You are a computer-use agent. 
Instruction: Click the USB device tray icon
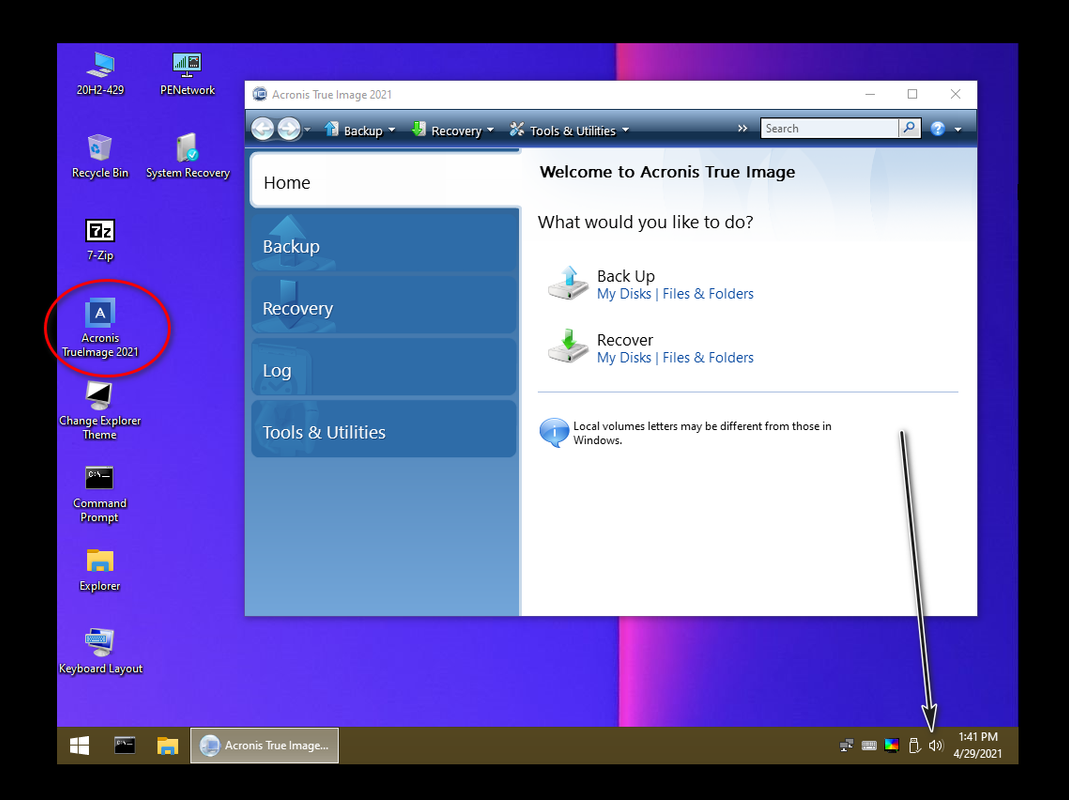pyautogui.click(x=914, y=745)
